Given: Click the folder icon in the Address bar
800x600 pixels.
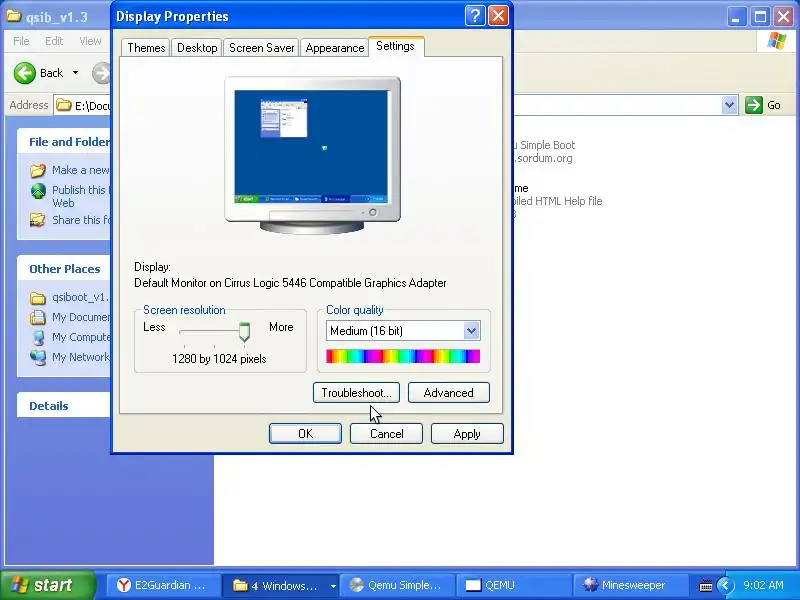Looking at the screenshot, I should 64,105.
